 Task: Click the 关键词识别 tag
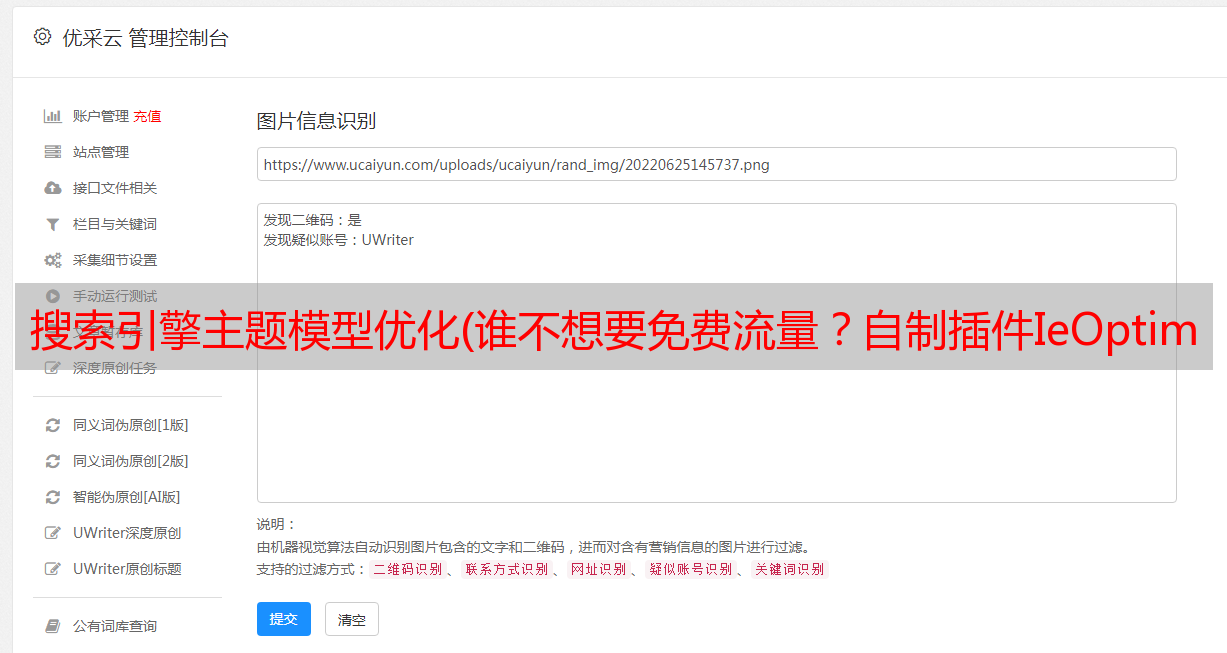[x=790, y=569]
